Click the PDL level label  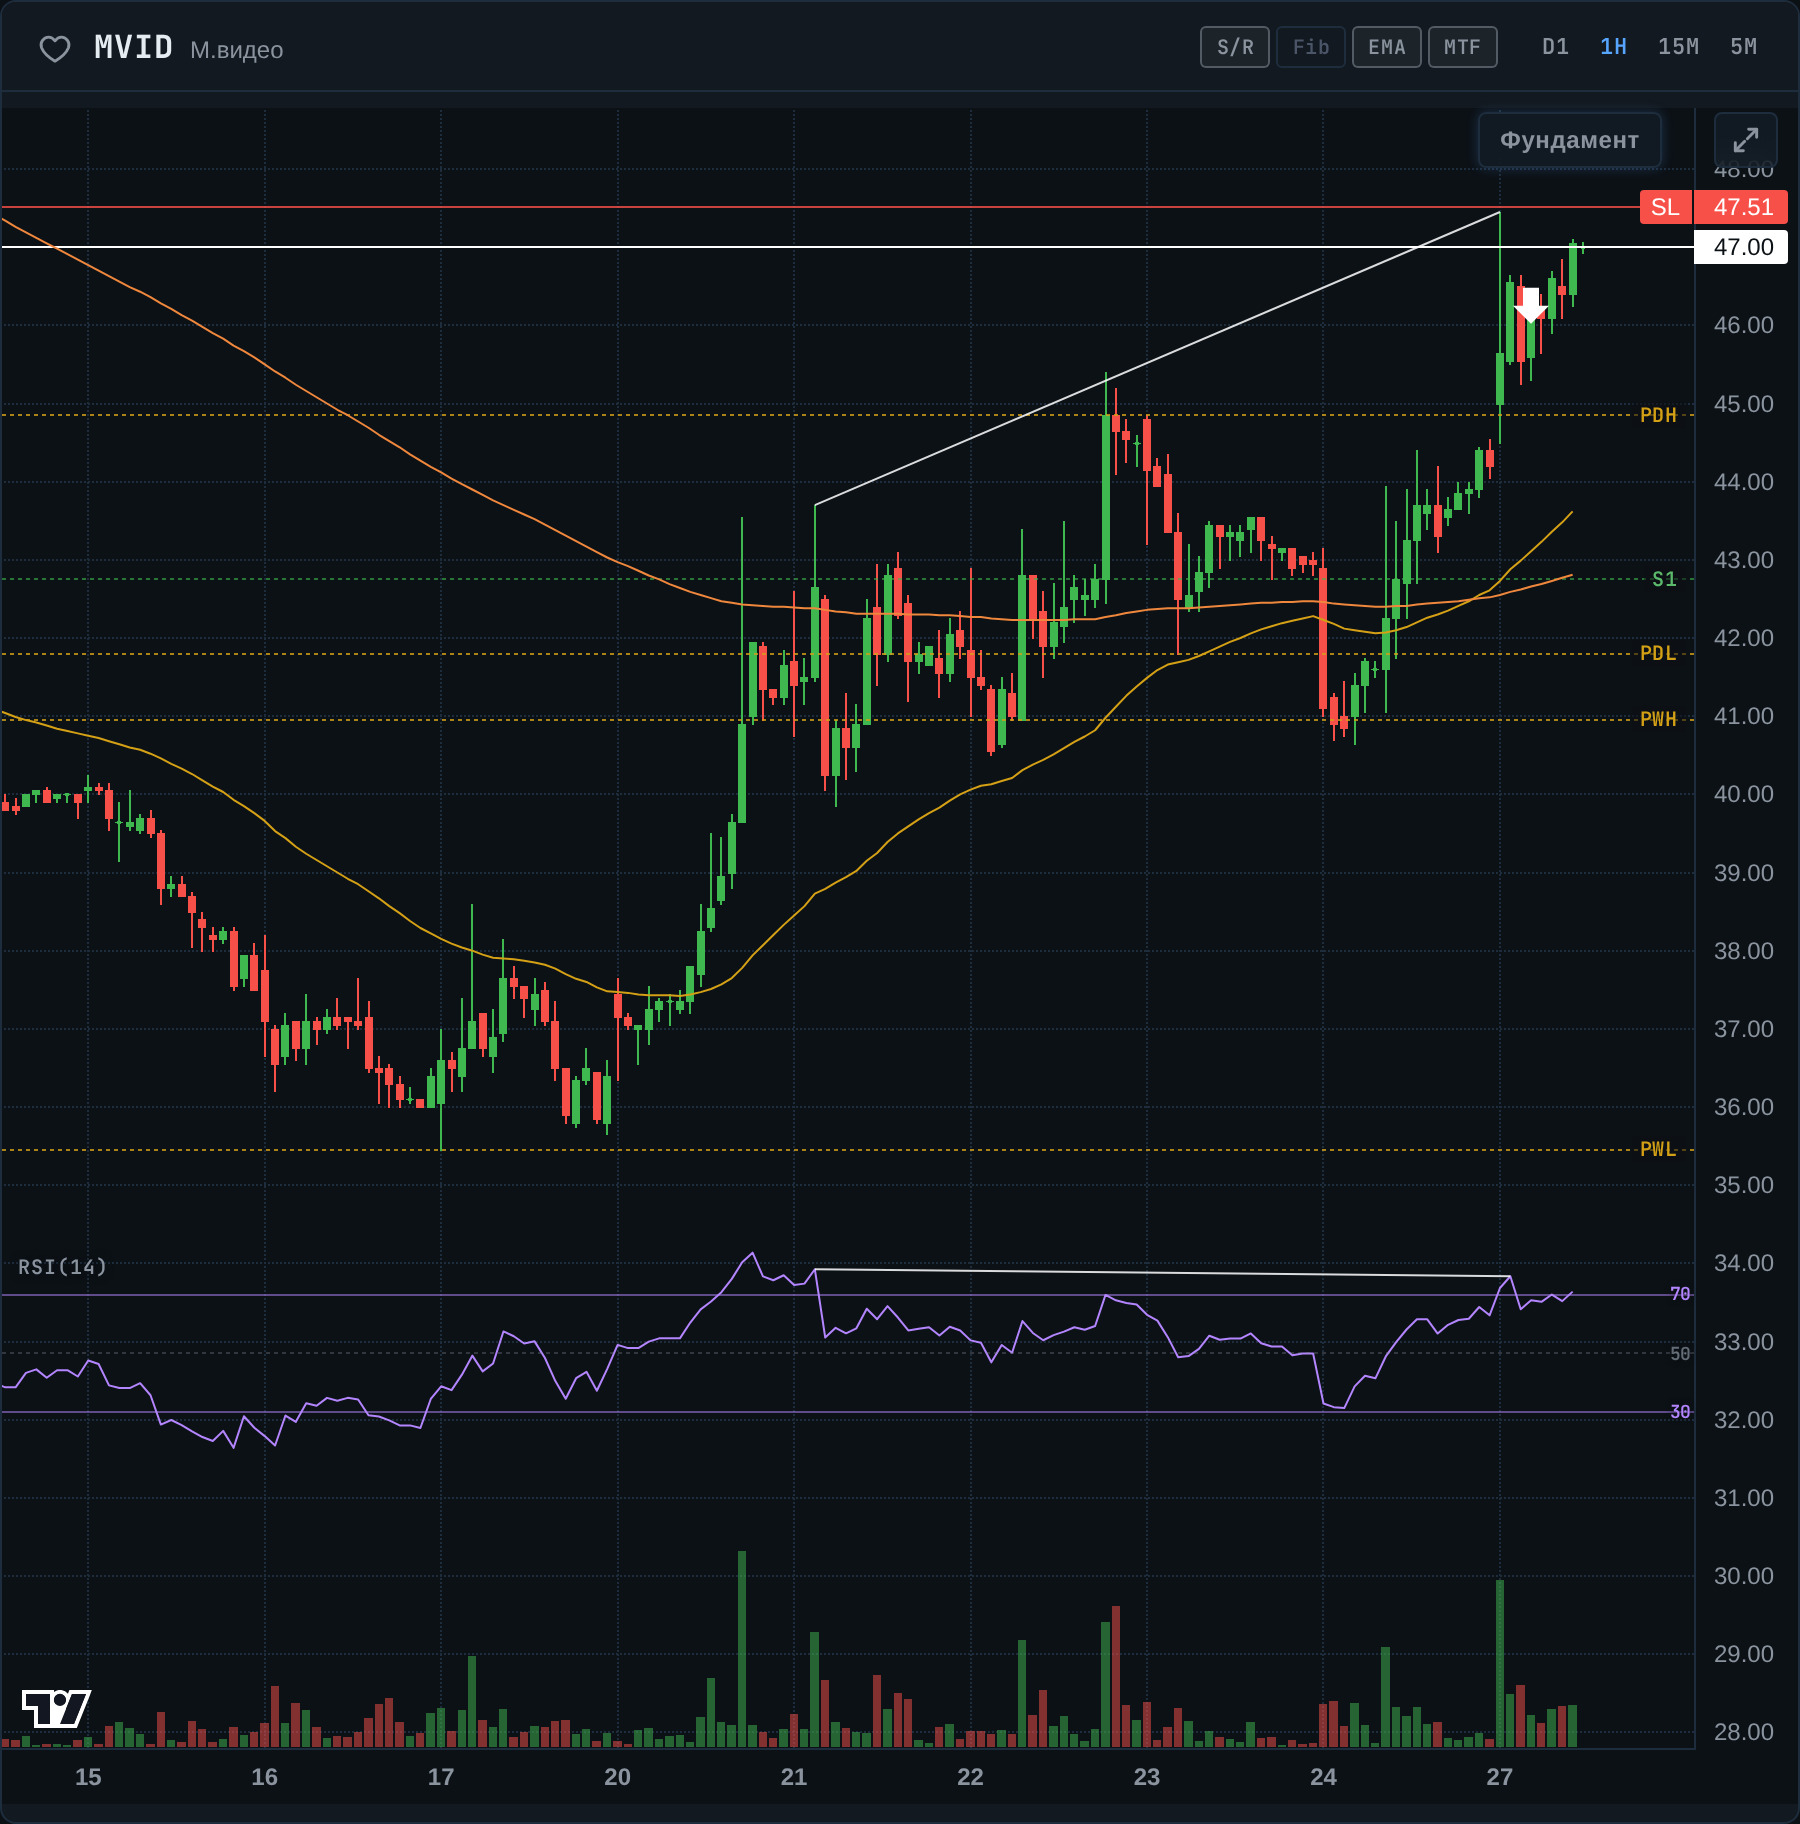(1658, 653)
